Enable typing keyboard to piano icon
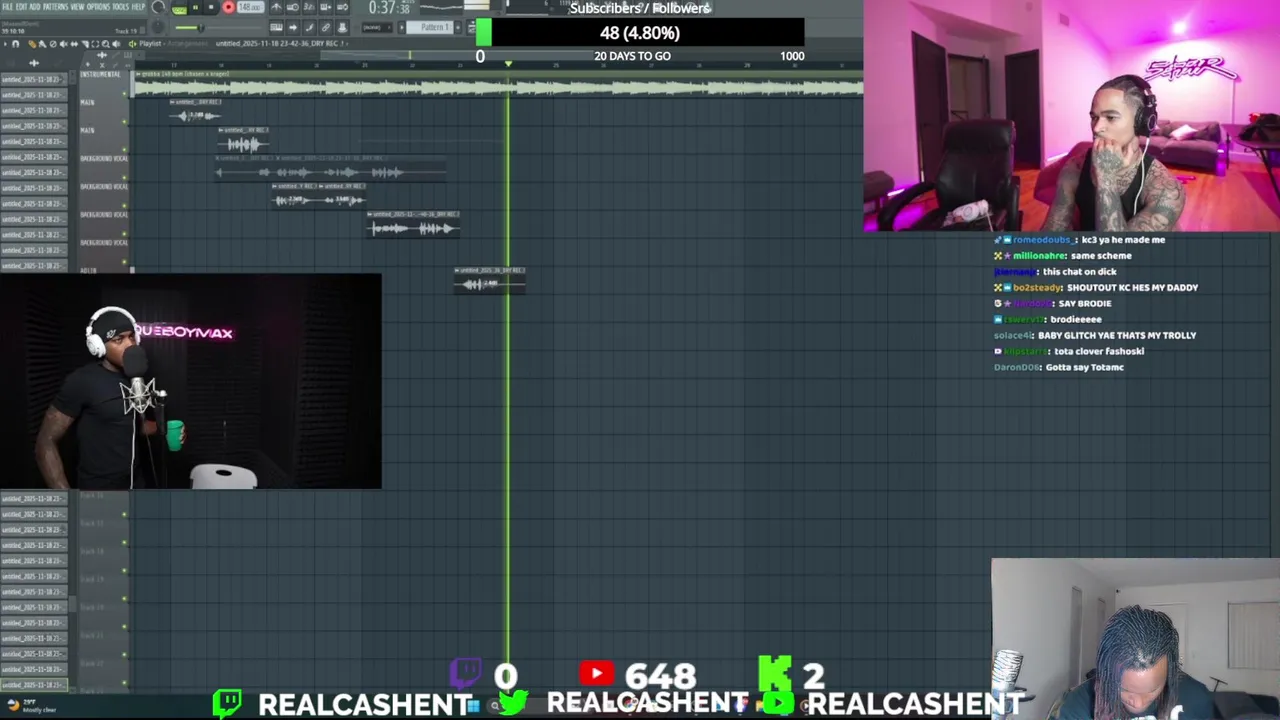 coord(277,27)
